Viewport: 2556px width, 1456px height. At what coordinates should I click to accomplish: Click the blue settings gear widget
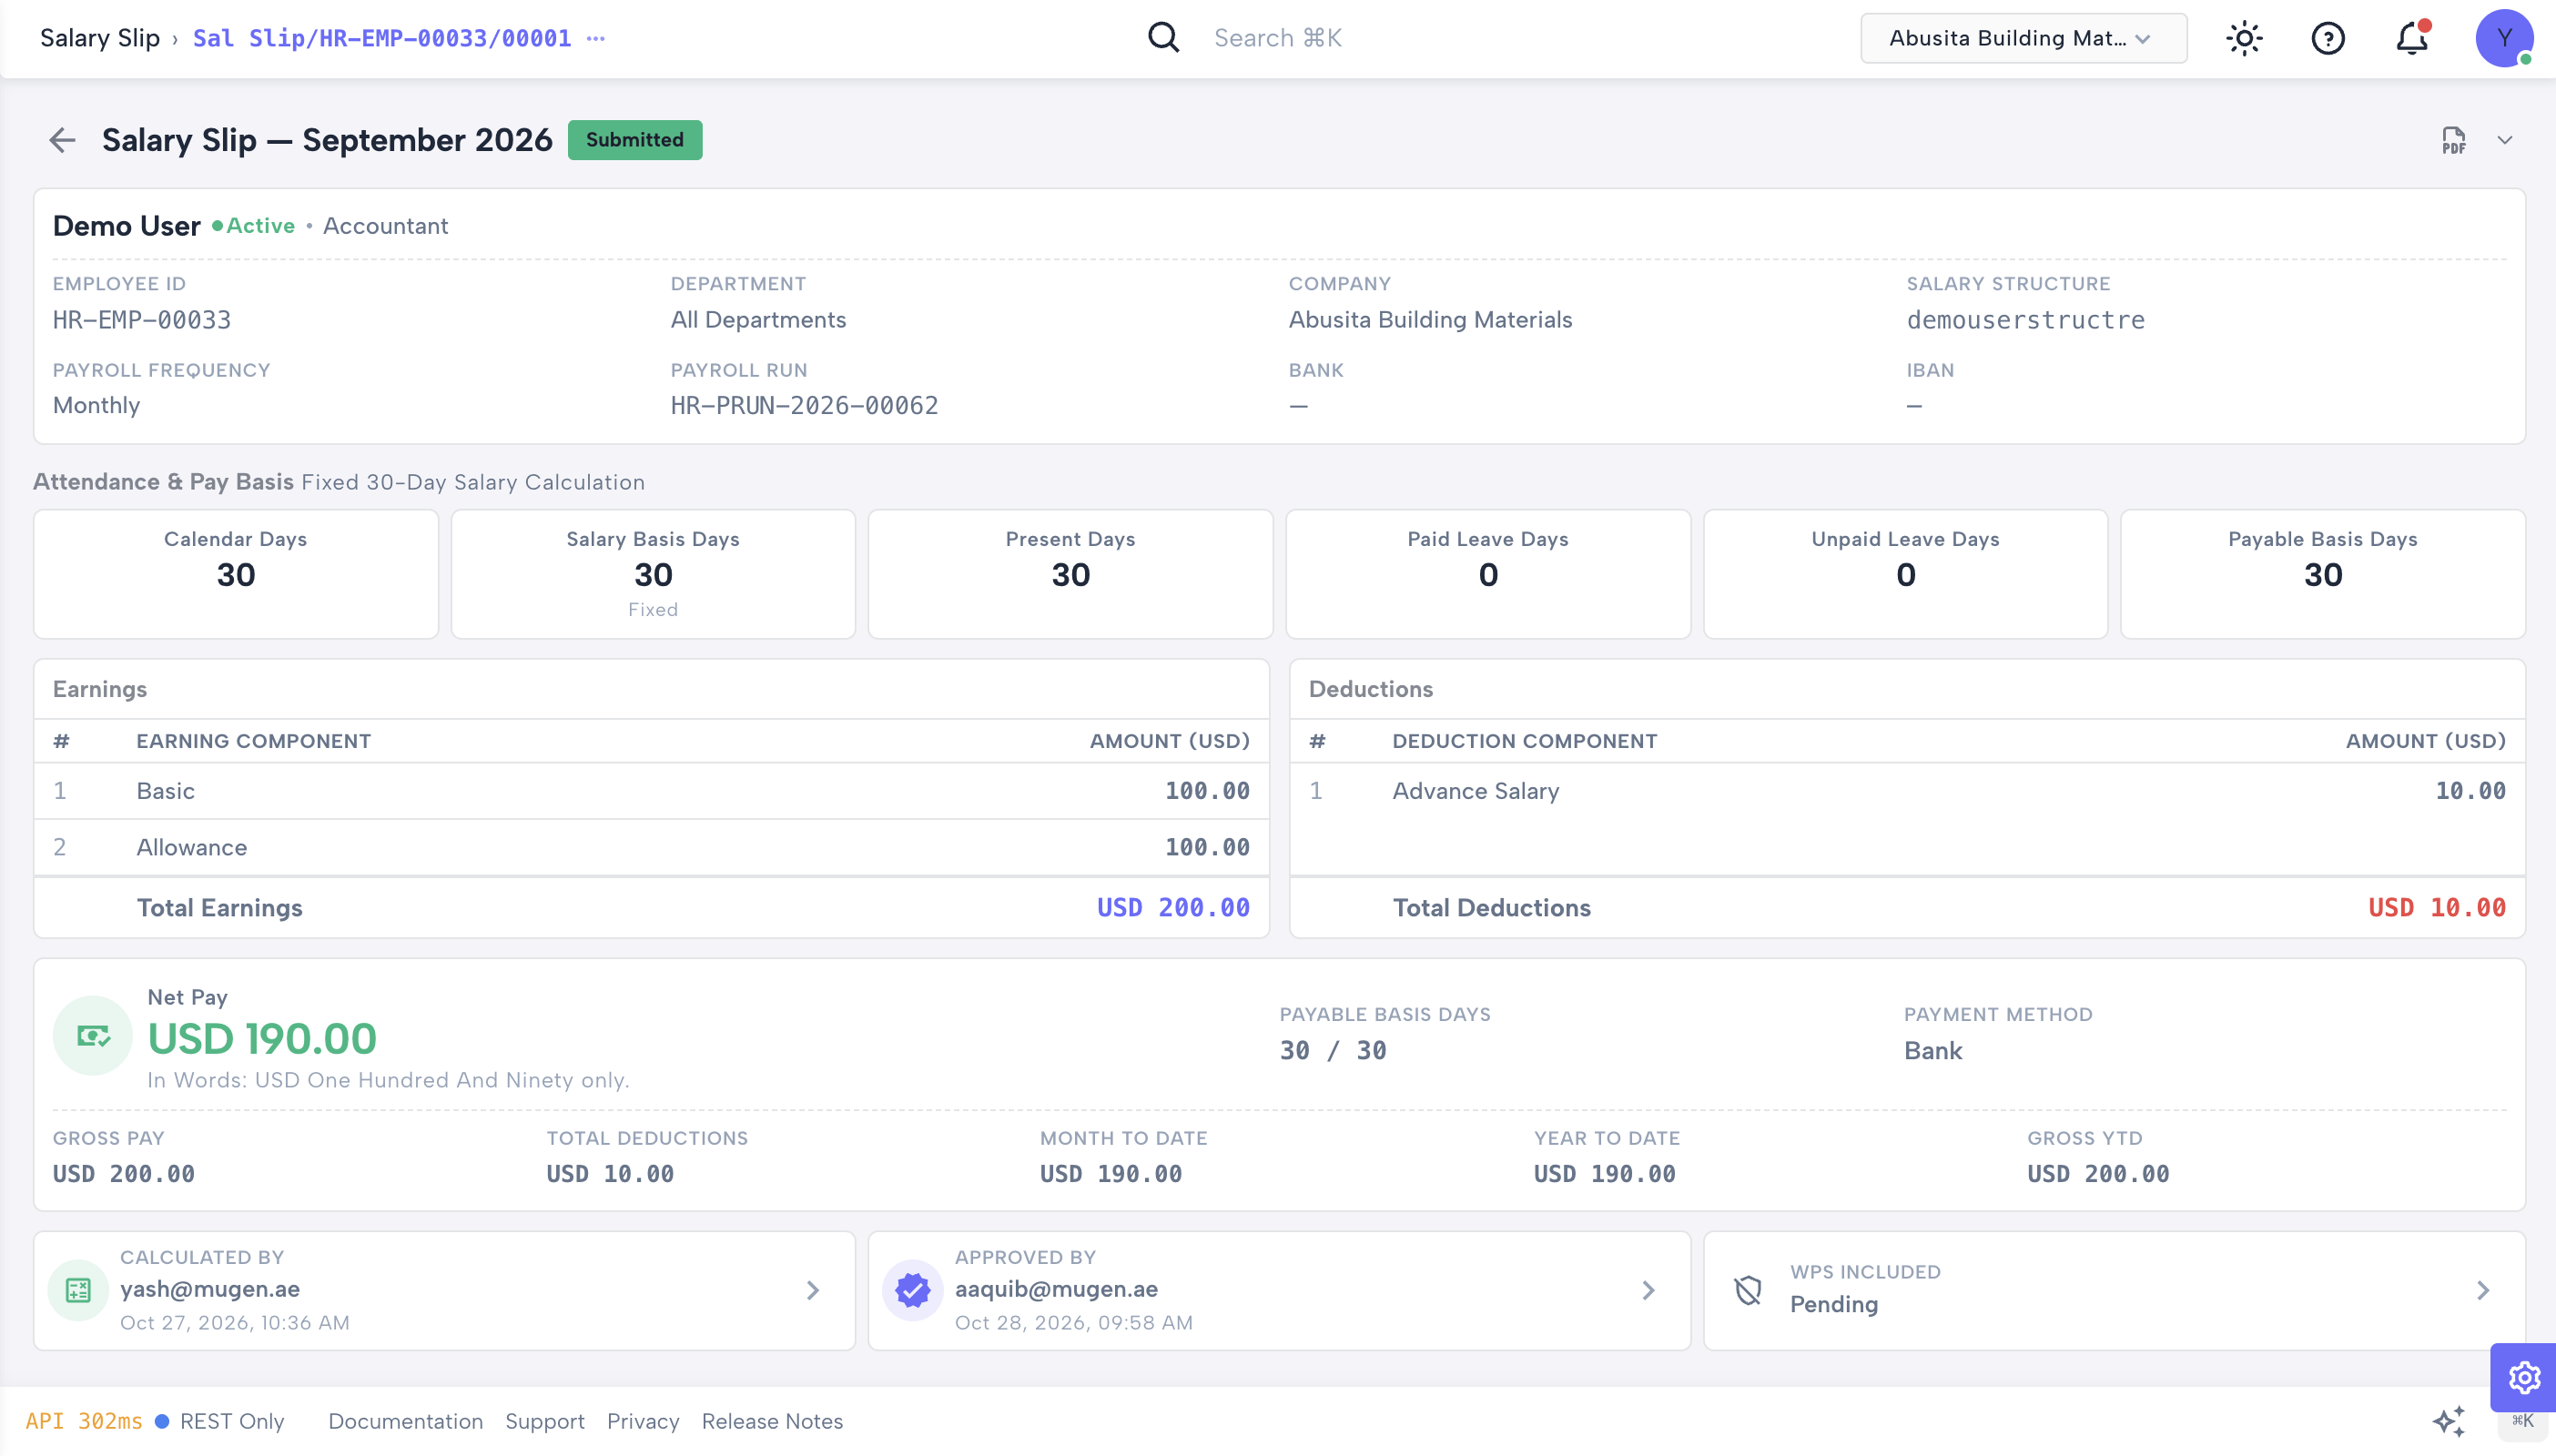2524,1377
